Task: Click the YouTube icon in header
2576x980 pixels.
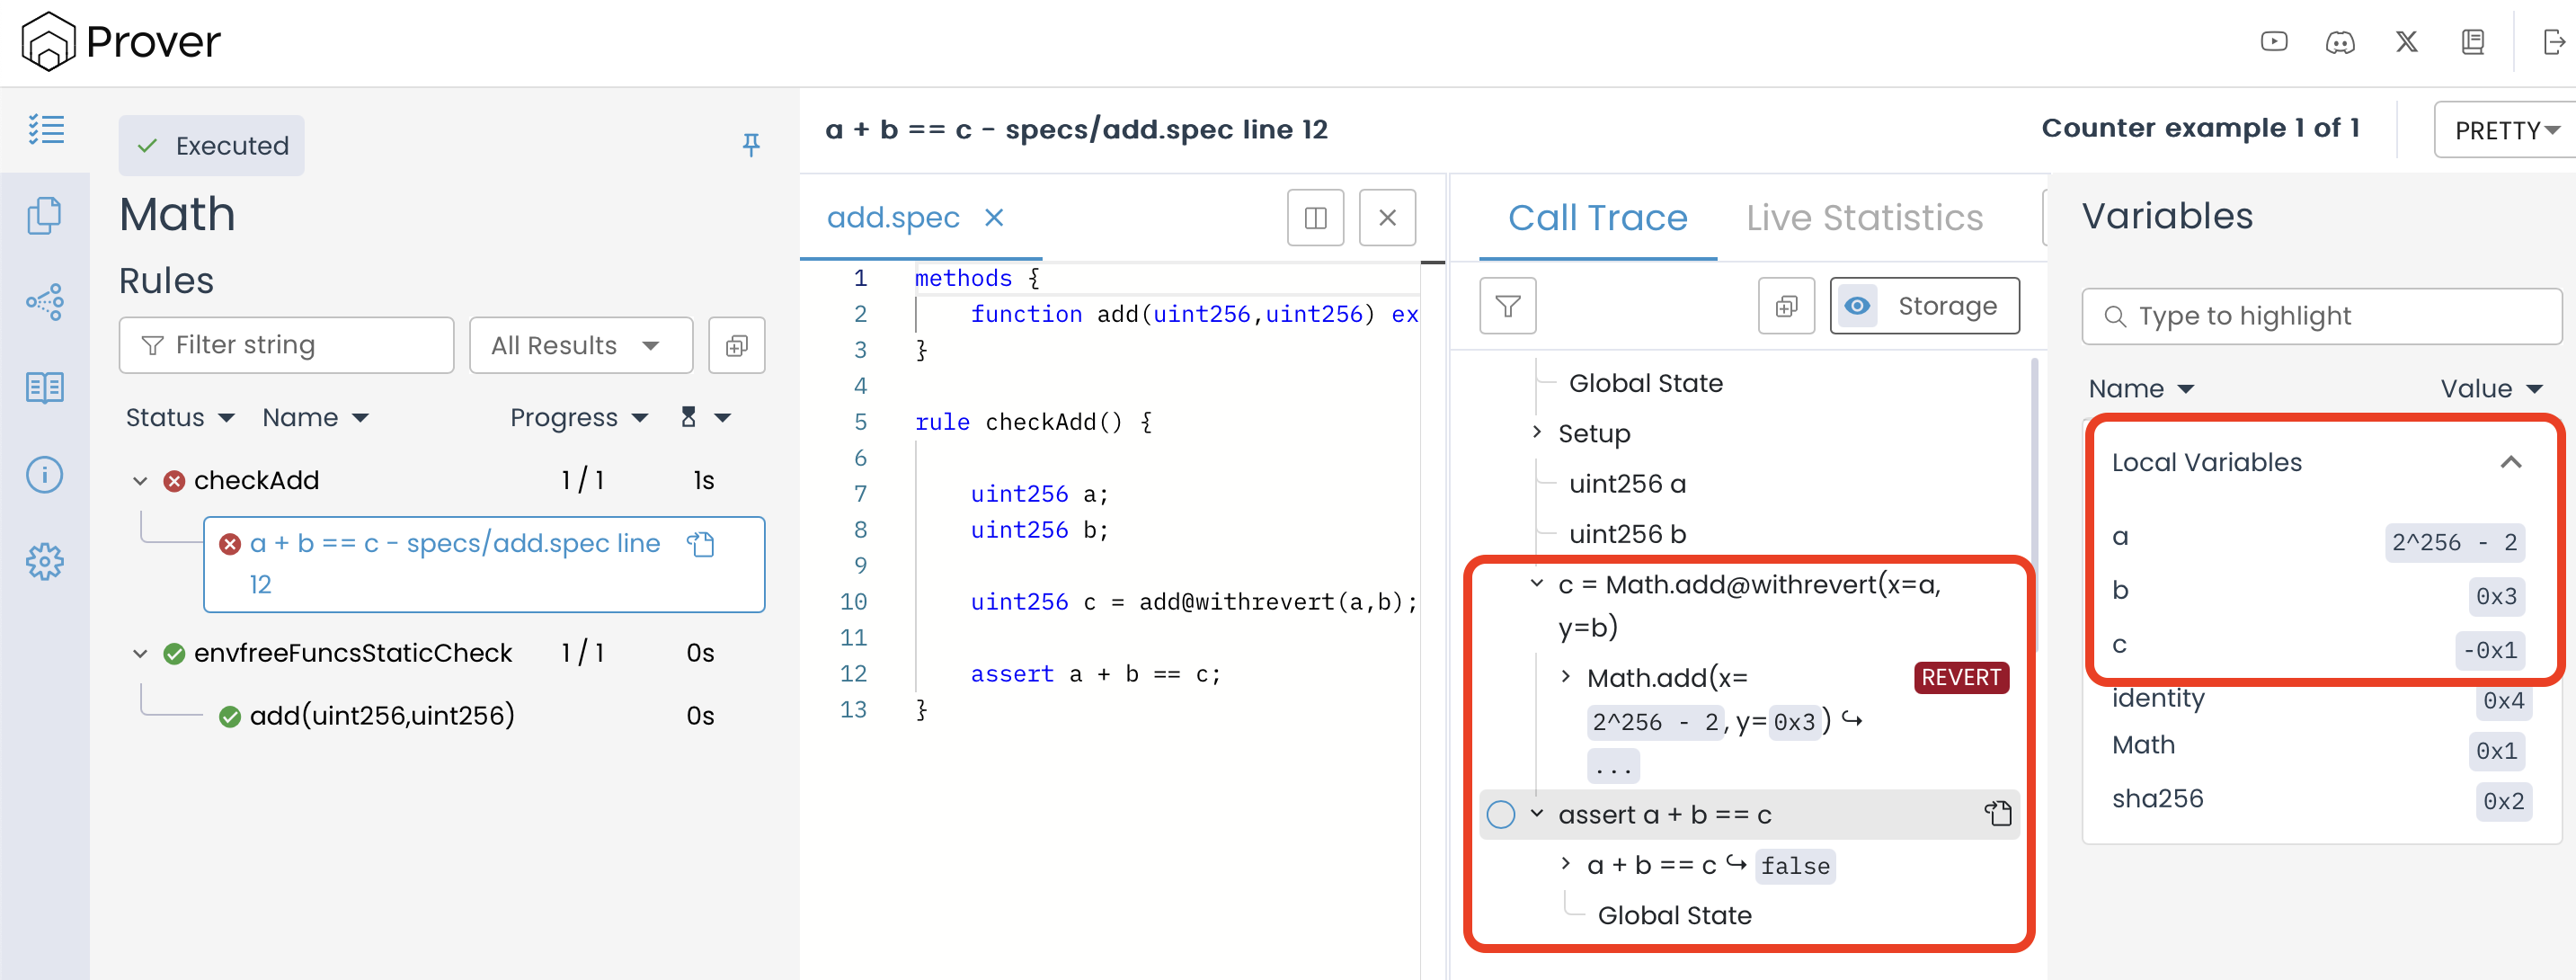Action: (x=2273, y=42)
